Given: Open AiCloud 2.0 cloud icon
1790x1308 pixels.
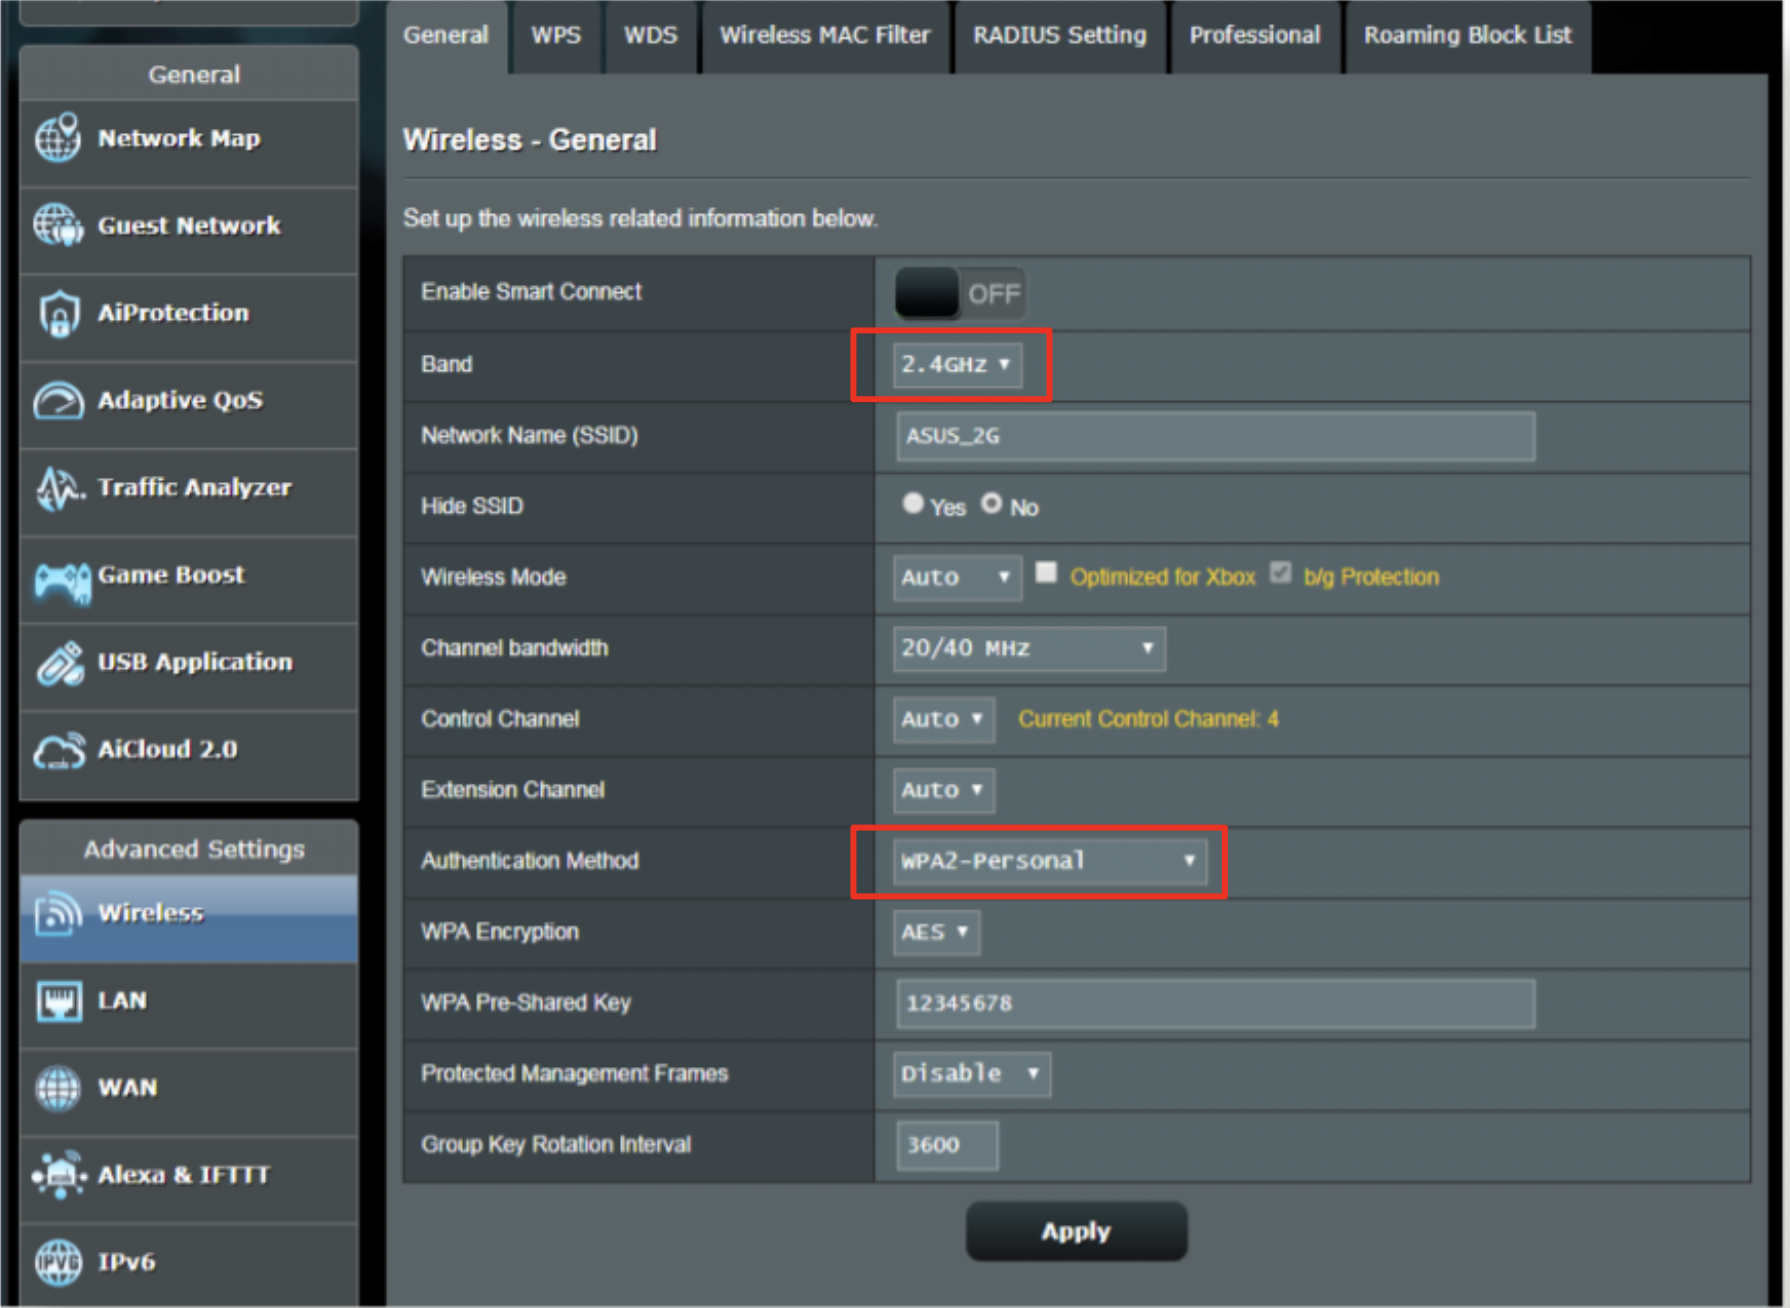Looking at the screenshot, I should coord(58,751).
